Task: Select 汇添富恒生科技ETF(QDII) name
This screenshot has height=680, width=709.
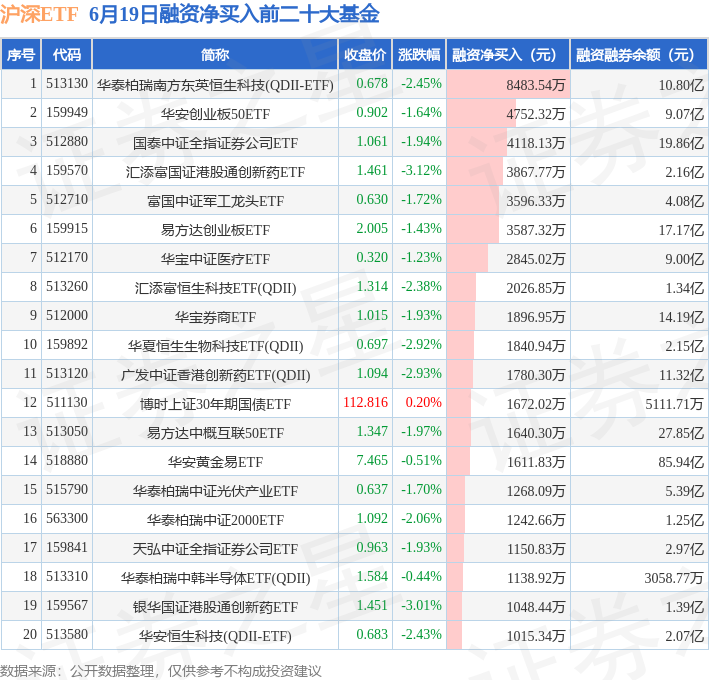Action: click(215, 288)
